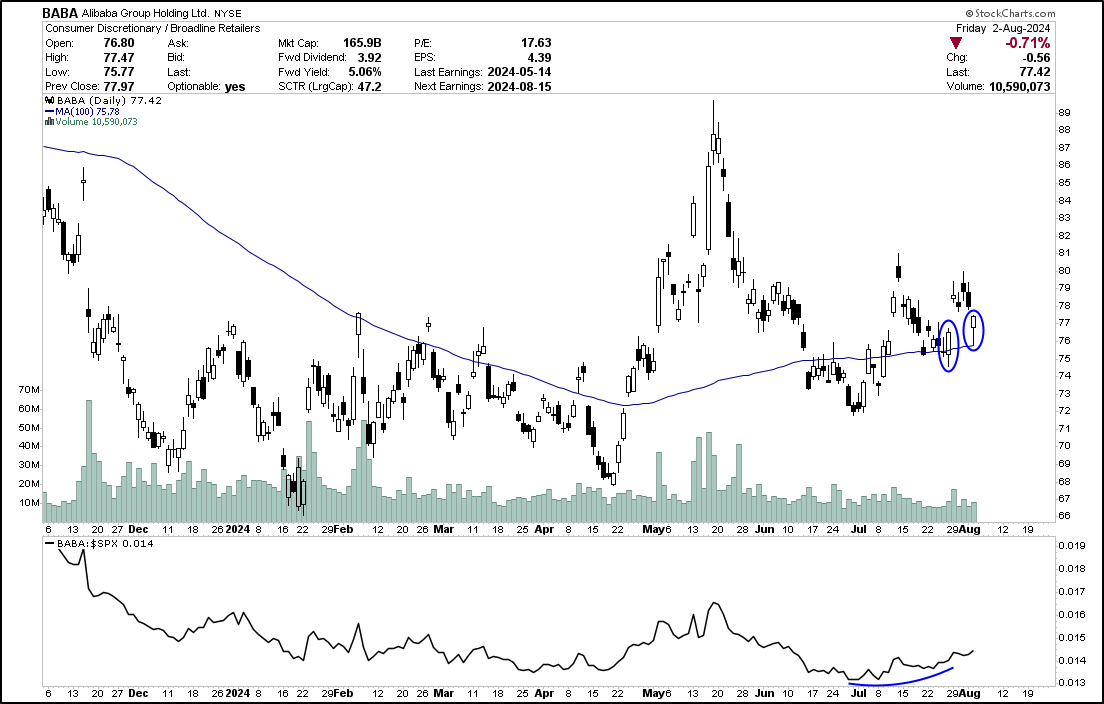Click the Optionable value yes
Viewport: 1104px width, 704px height.
coord(234,87)
